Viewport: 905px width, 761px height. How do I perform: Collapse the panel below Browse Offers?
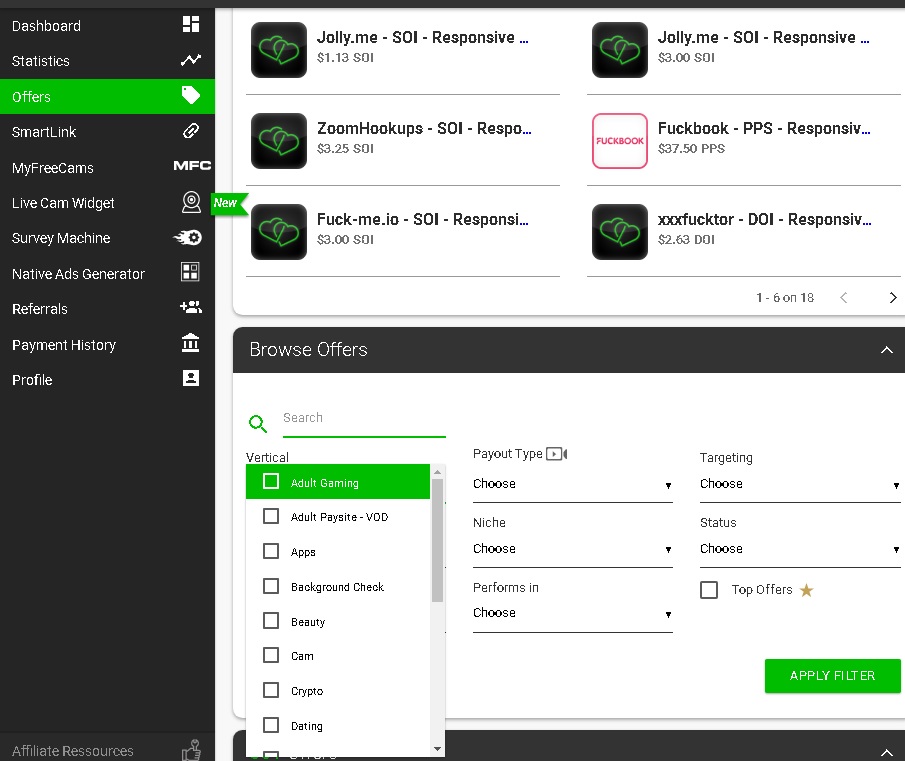pyautogui.click(x=887, y=752)
